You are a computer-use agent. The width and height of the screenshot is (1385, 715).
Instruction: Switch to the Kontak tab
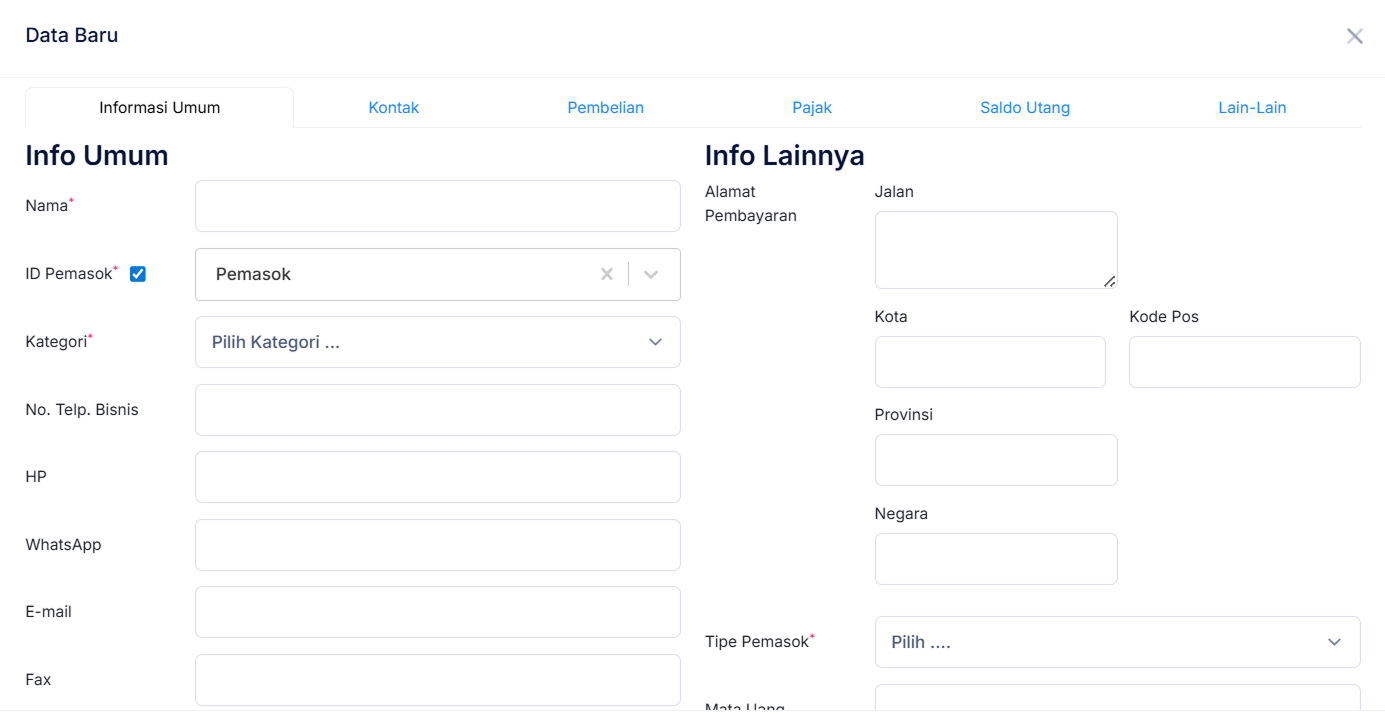click(x=393, y=108)
